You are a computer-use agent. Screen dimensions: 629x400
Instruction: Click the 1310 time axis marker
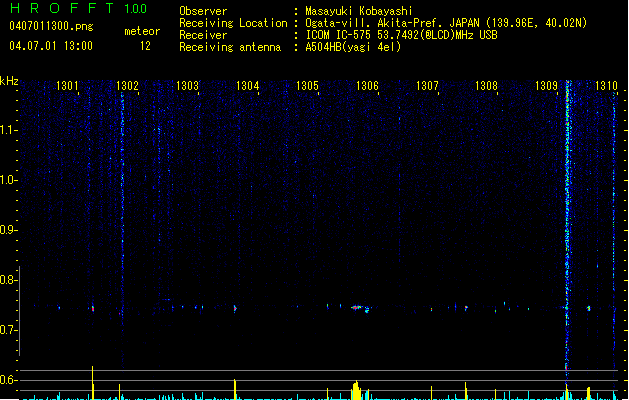pos(606,86)
